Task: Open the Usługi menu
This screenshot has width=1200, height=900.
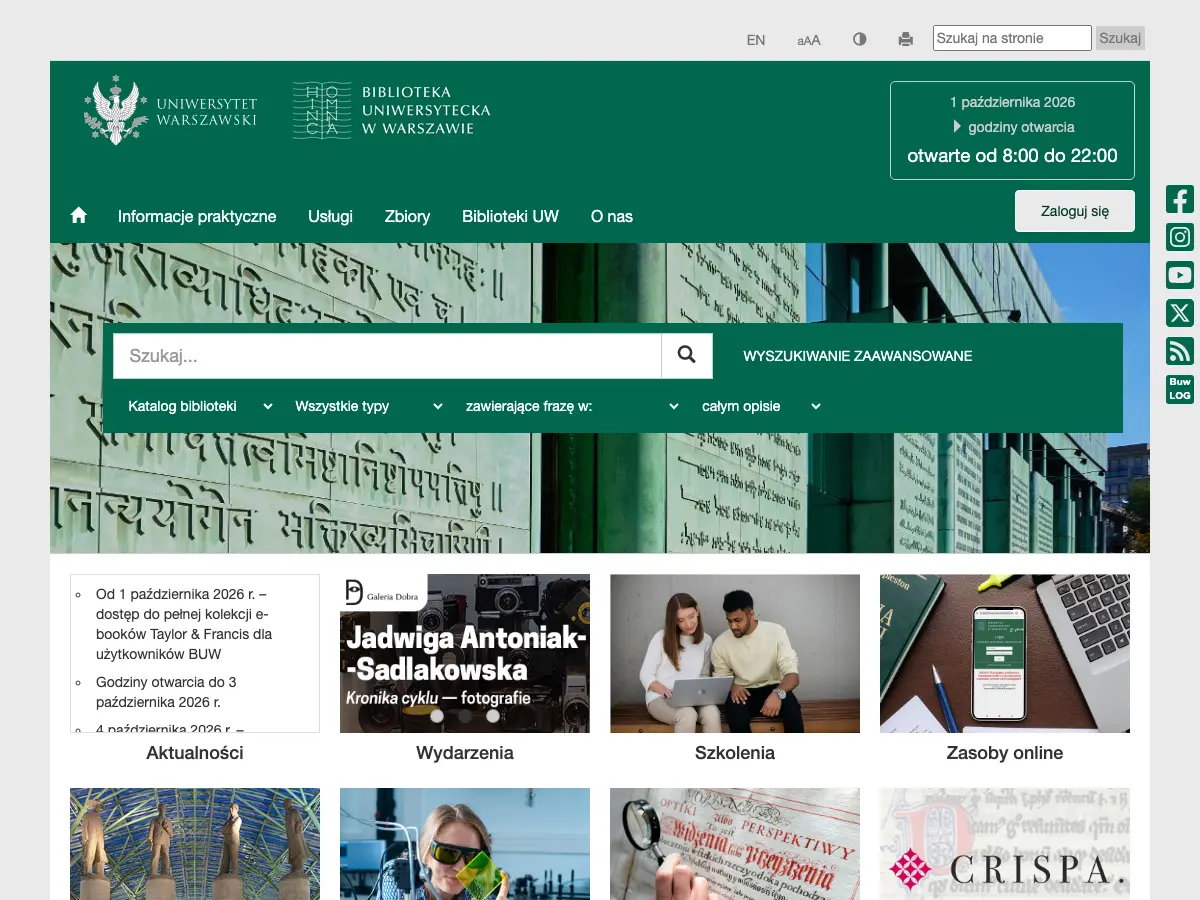Action: (x=330, y=216)
